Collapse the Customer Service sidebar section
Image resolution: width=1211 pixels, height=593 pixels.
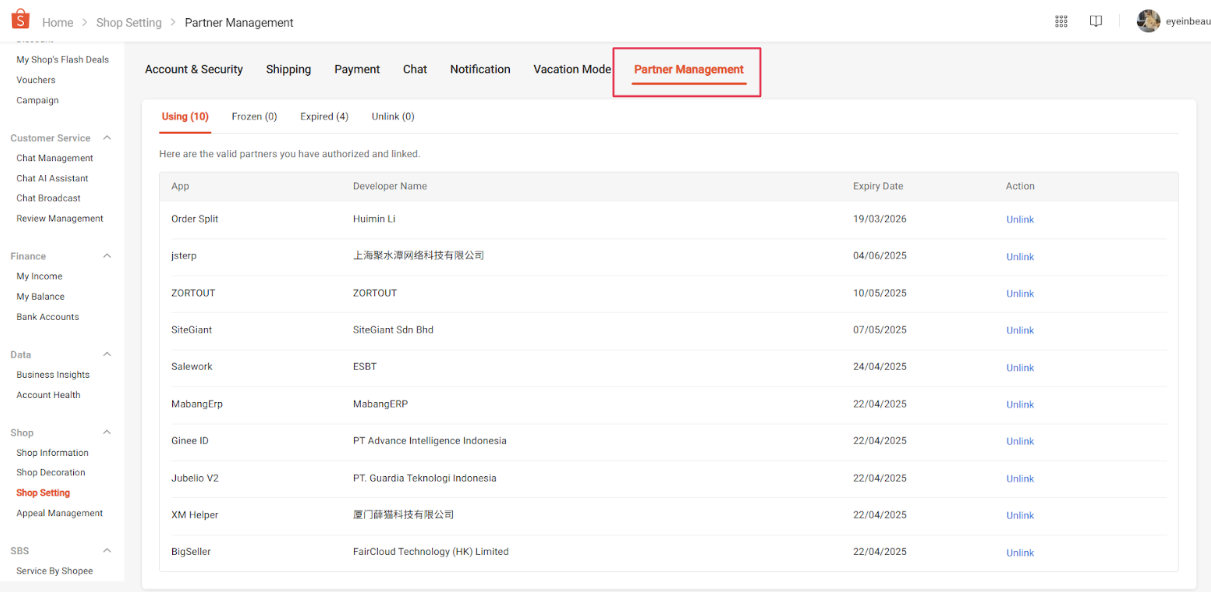click(106, 137)
